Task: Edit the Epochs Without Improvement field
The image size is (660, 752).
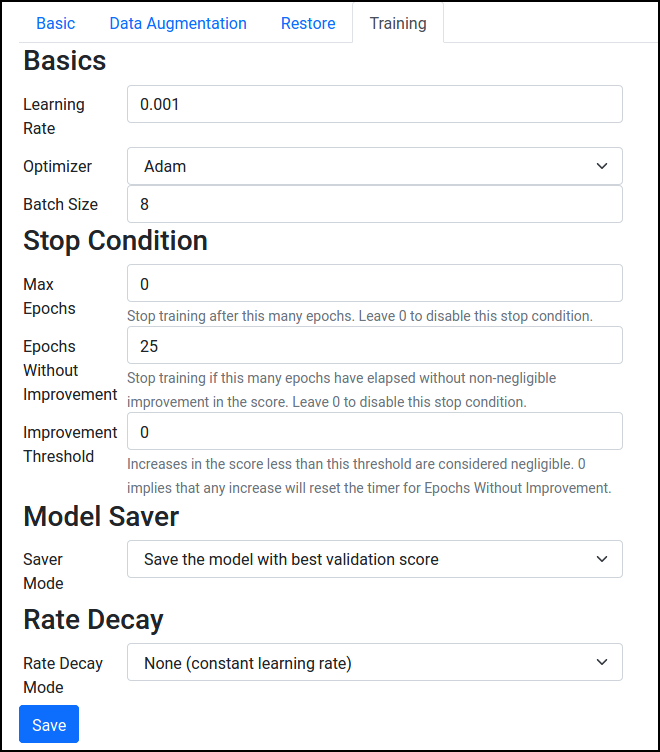Action: (375, 345)
